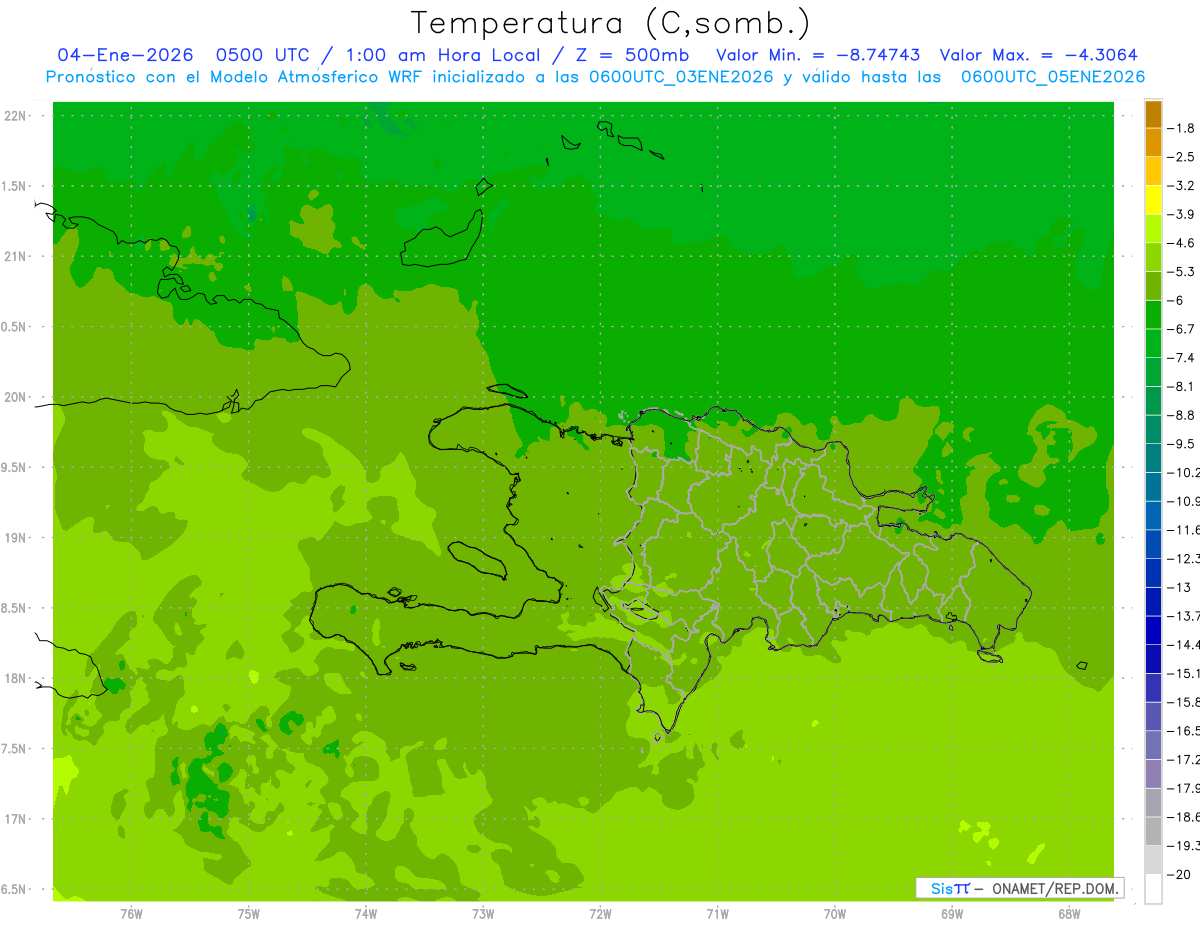Screen dimensions: 1200x927
Task: Click the "-7.4" colorbar label
Action: (1183, 358)
